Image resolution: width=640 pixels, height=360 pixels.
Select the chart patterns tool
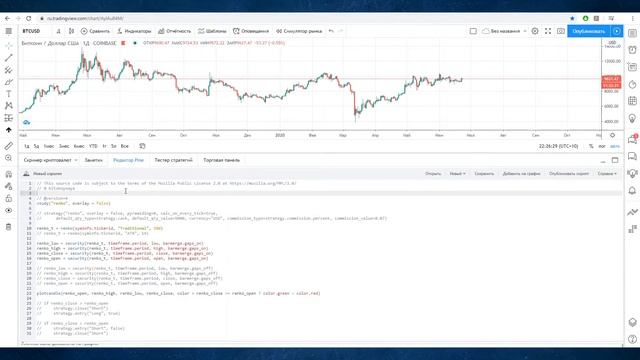coord(8,106)
